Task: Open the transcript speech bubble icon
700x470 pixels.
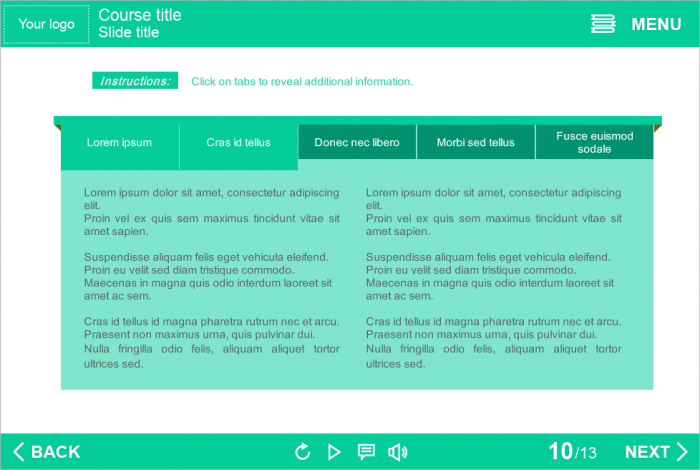Action: [366, 452]
